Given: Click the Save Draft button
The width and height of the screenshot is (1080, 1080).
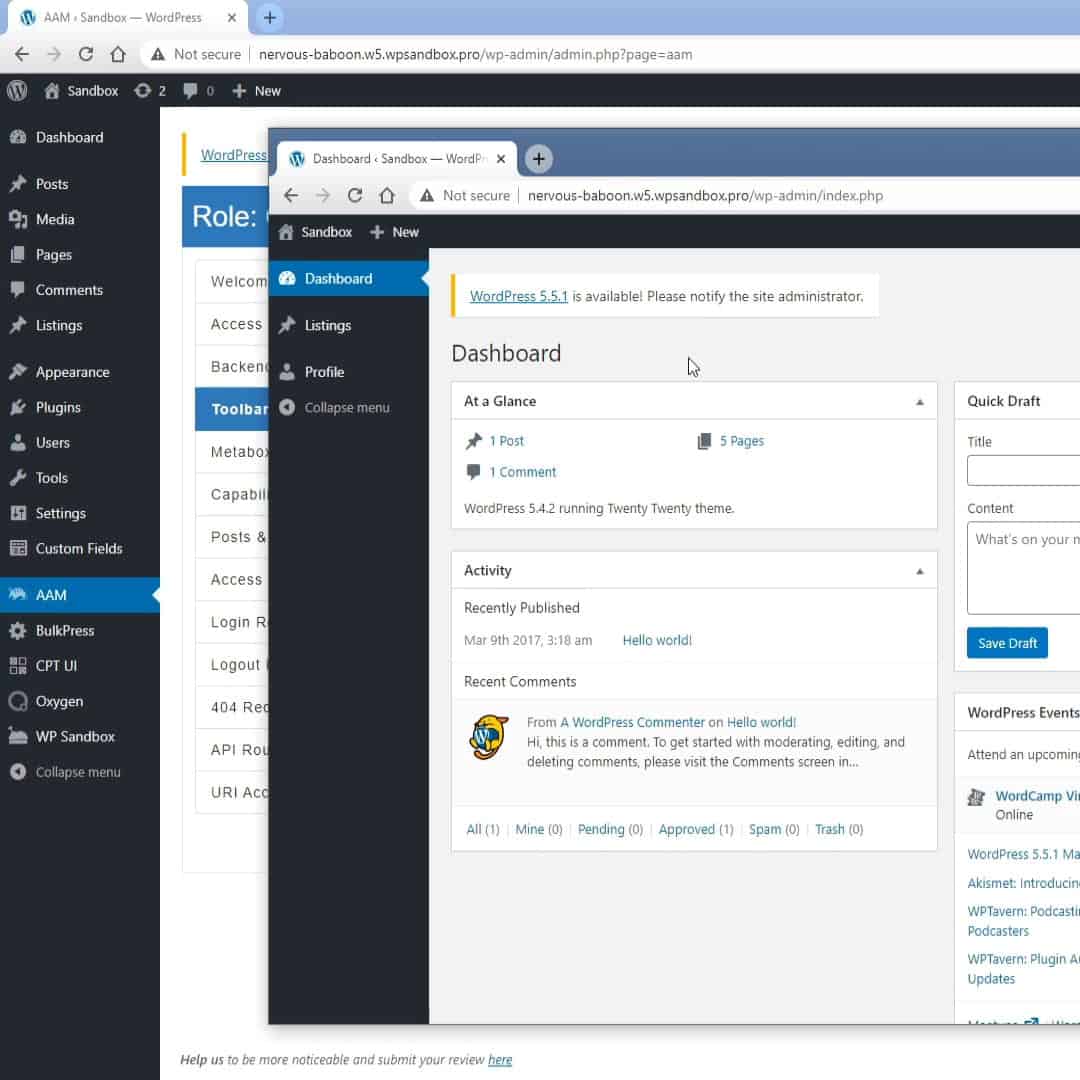Looking at the screenshot, I should pos(1007,643).
